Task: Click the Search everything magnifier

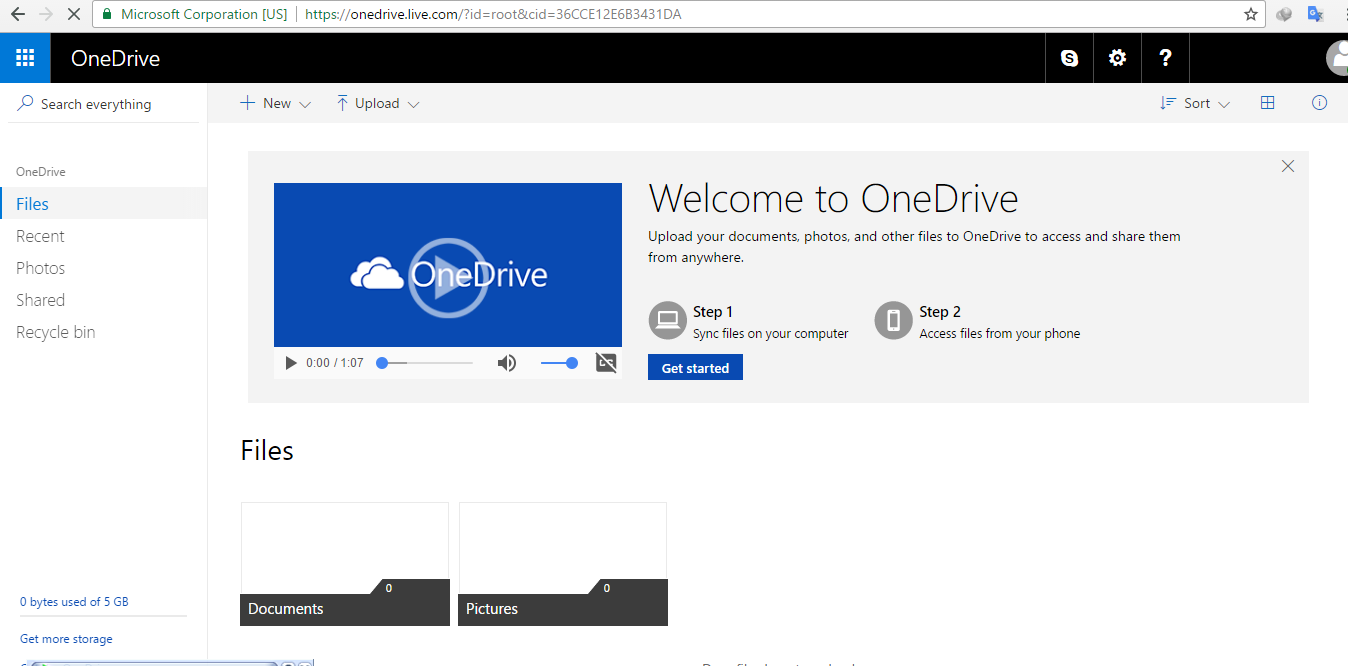Action: tap(23, 103)
